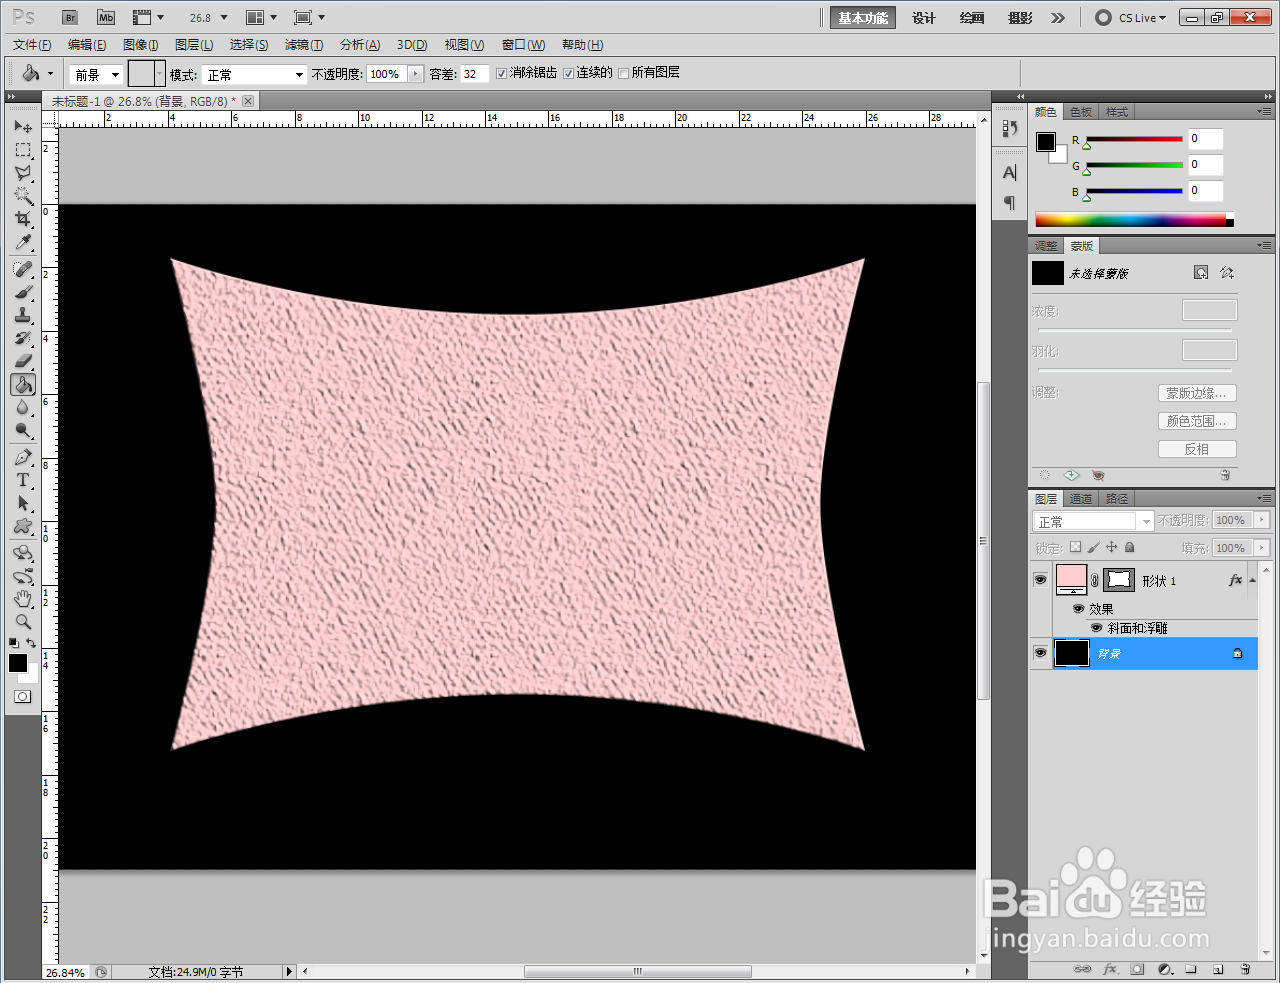The width and height of the screenshot is (1280, 983).
Task: Click add layer mask icon in Layers panel
Action: (1137, 969)
